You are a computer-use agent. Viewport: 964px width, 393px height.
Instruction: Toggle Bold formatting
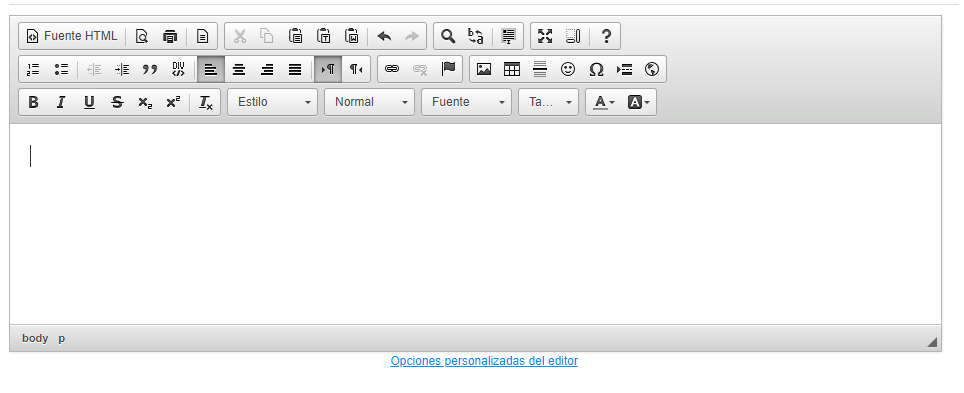coord(33,102)
